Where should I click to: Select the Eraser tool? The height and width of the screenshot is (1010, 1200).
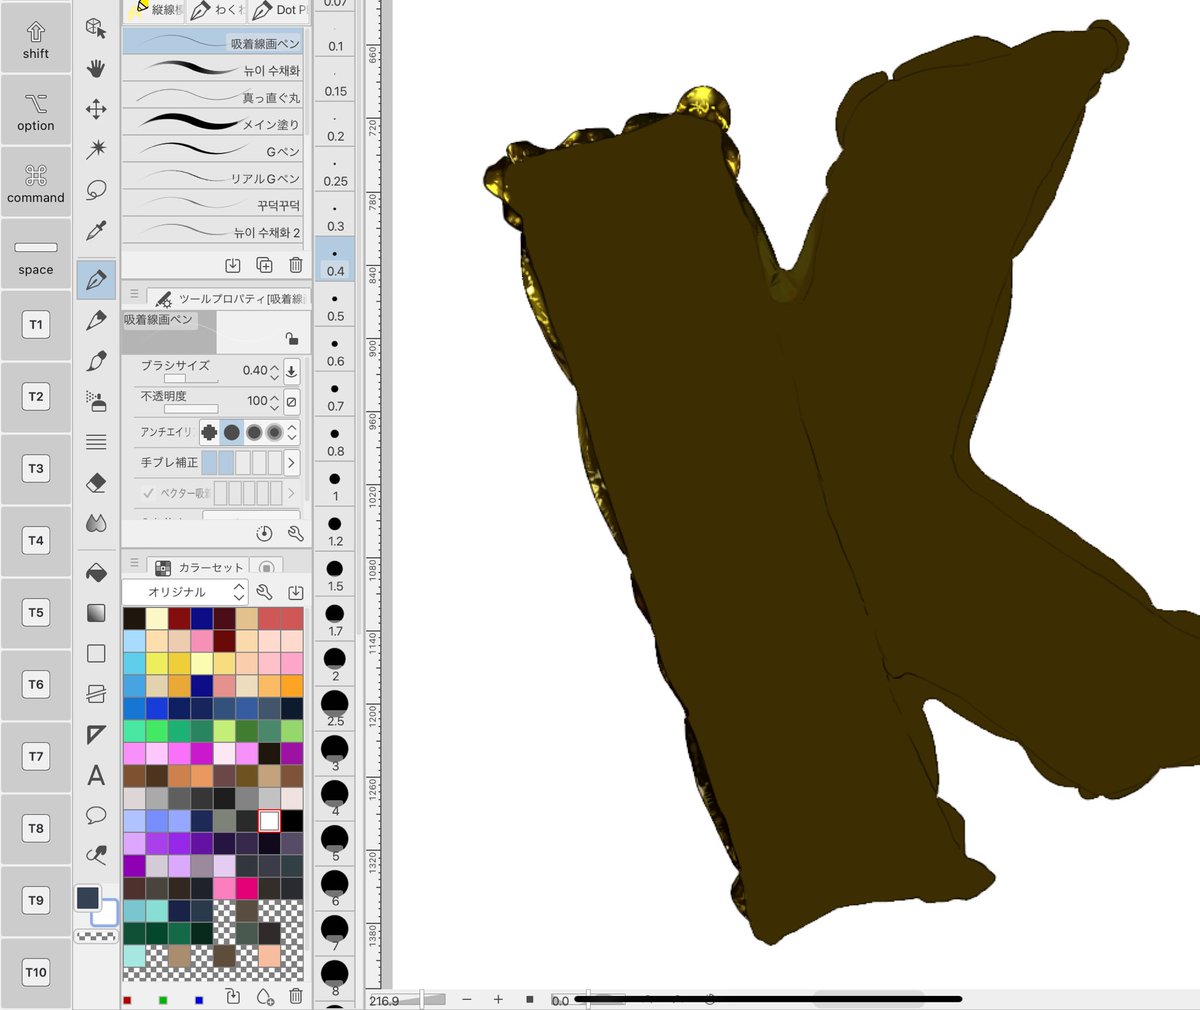[x=96, y=483]
